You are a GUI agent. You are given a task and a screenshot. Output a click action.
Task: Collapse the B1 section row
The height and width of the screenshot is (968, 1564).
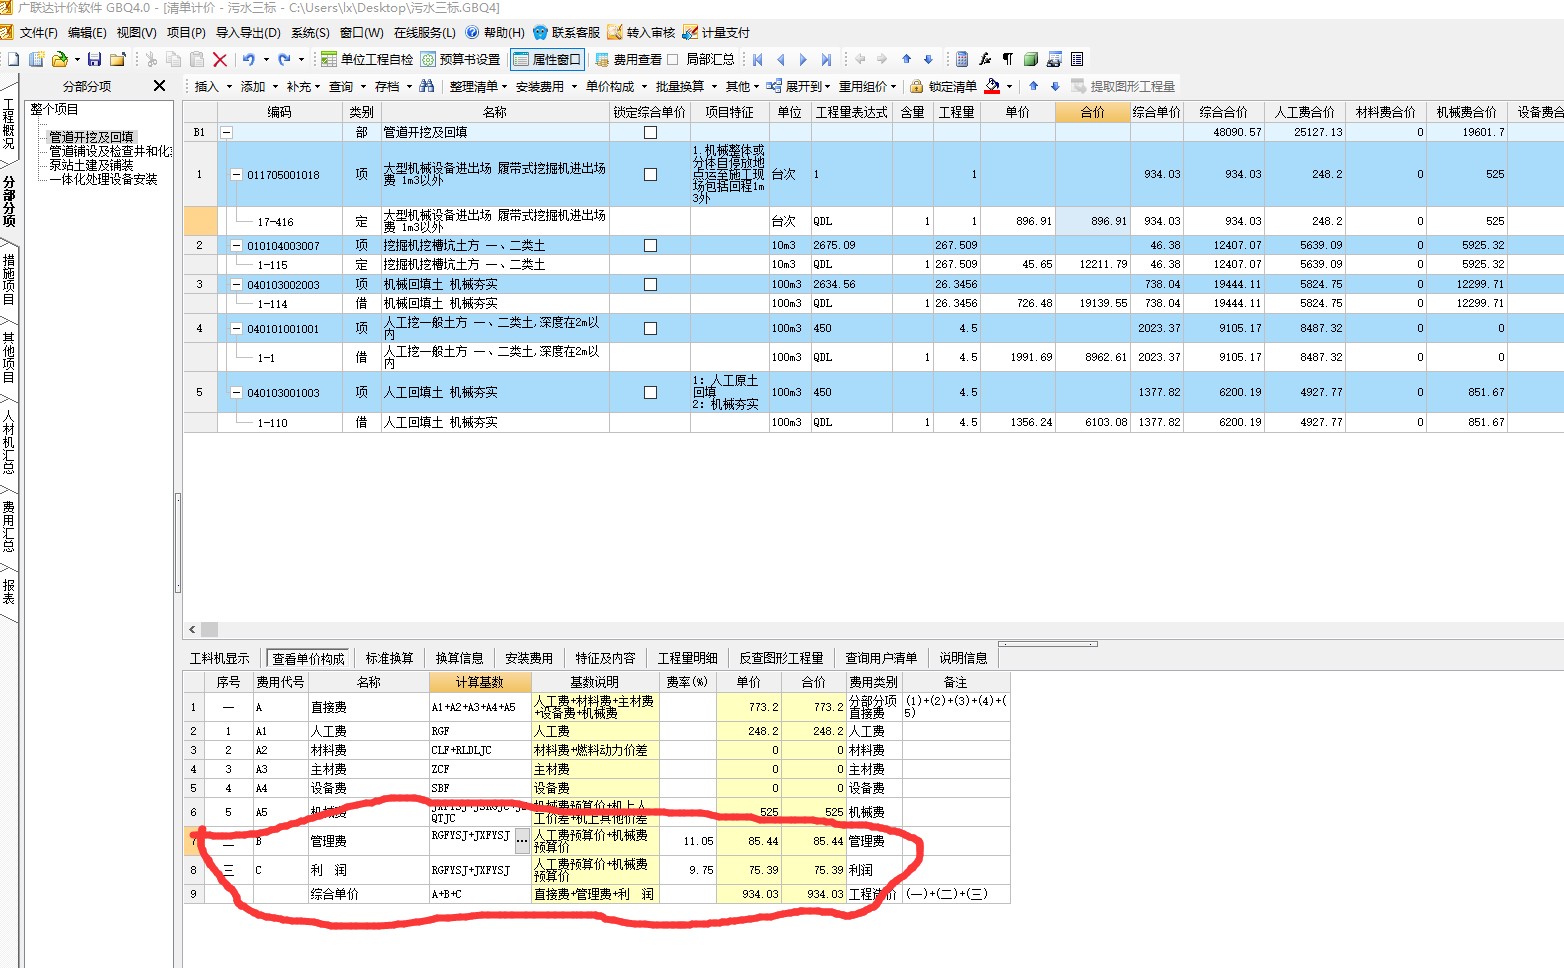226,132
